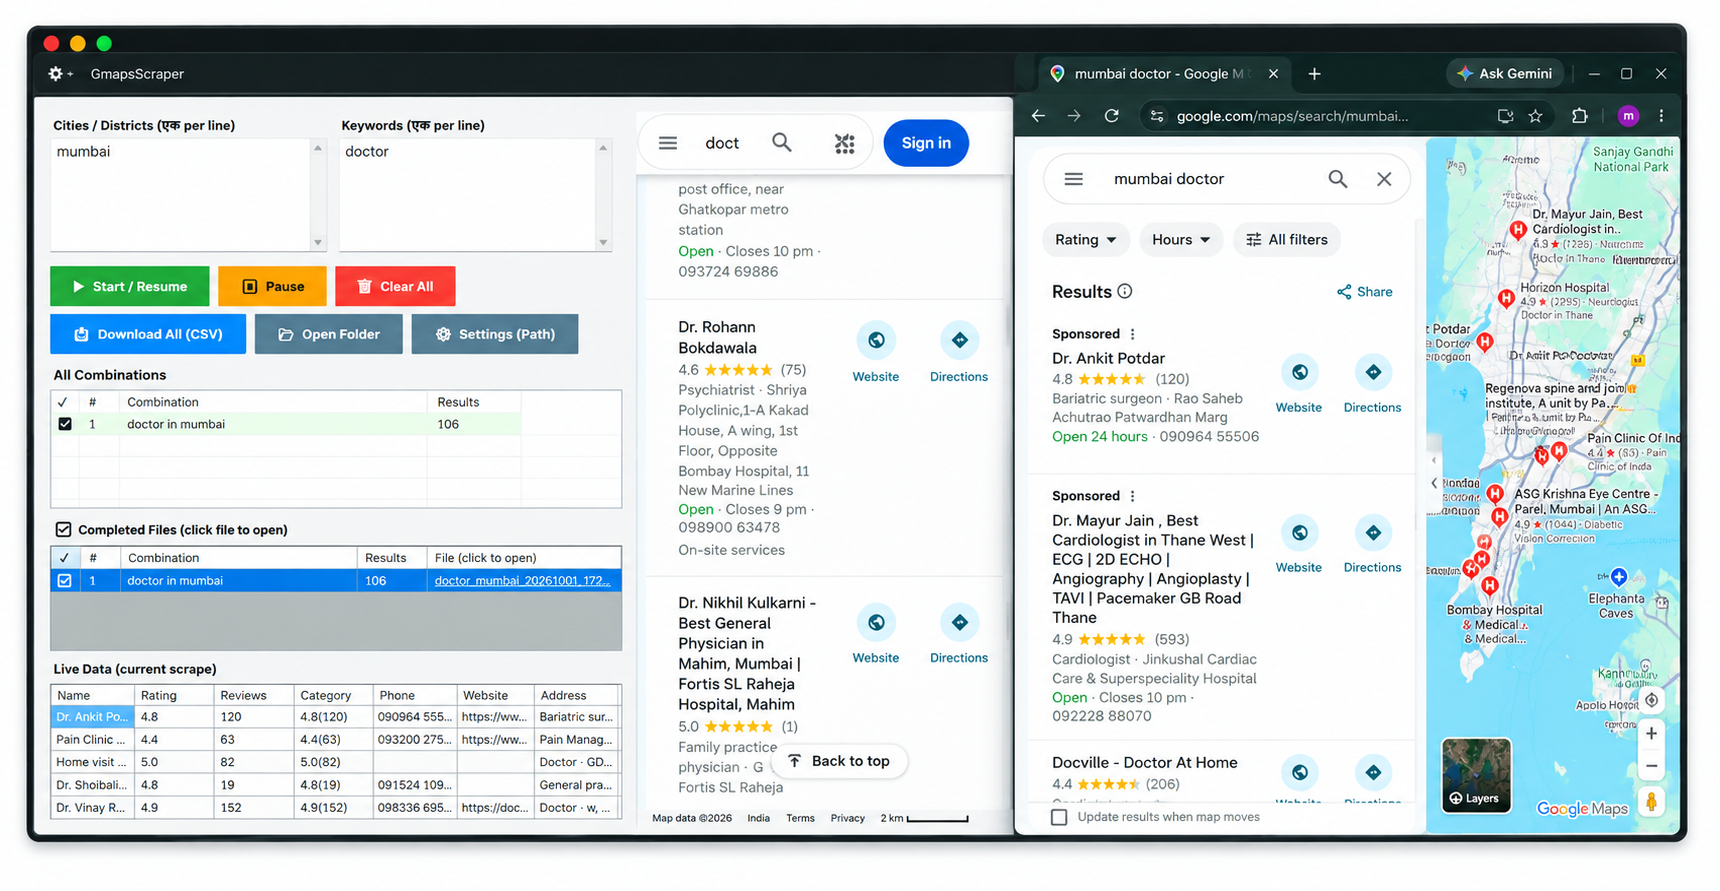The width and height of the screenshot is (1720, 891).
Task: Expand the Rating filter dropdown
Action: coord(1086,240)
